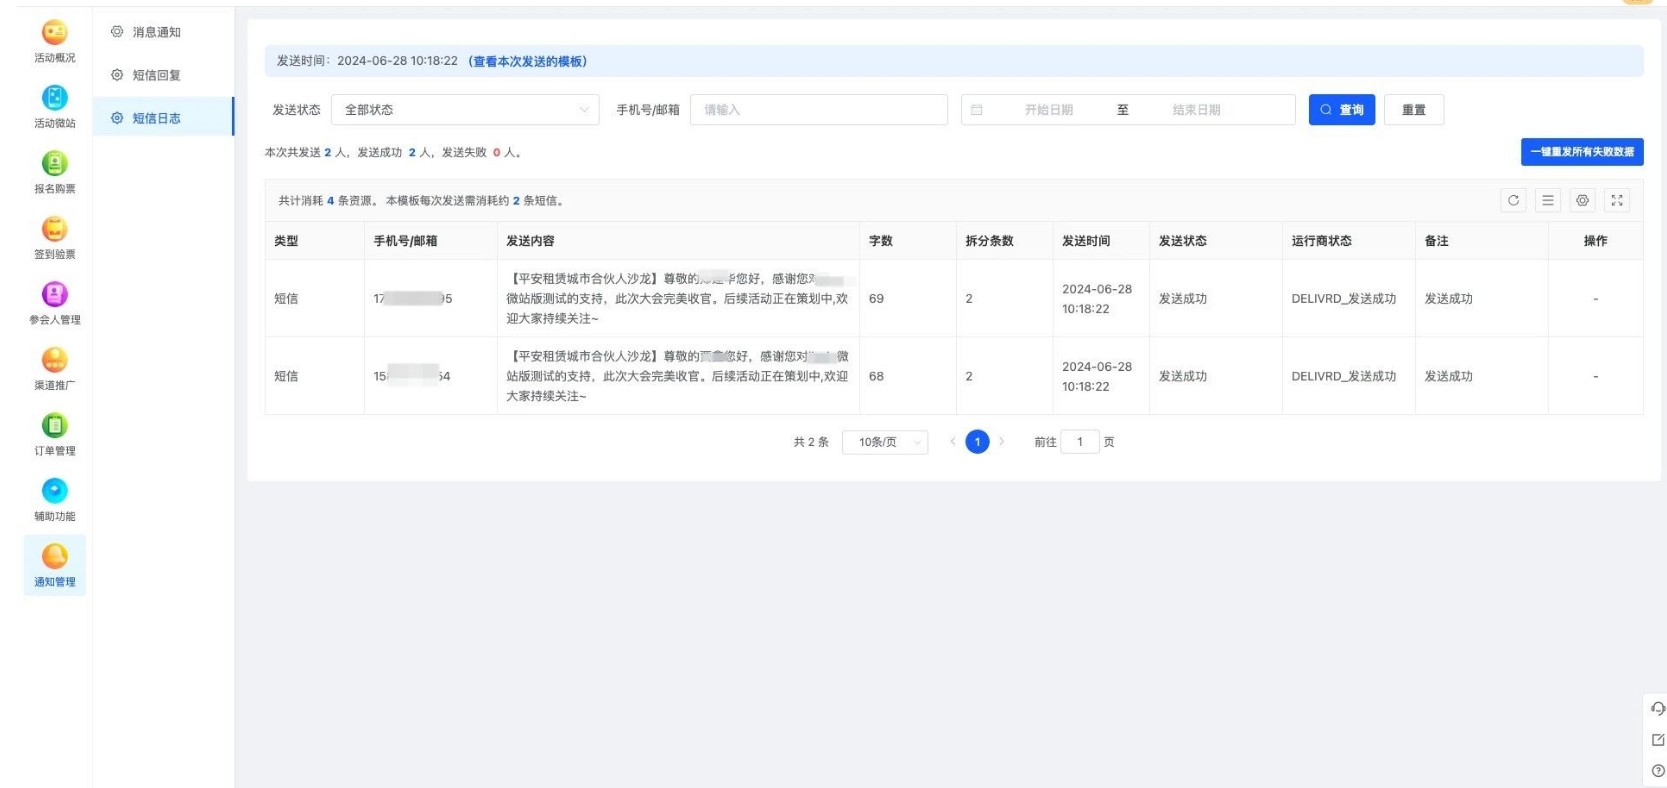Expand the 发送状态 dropdown

click(465, 110)
